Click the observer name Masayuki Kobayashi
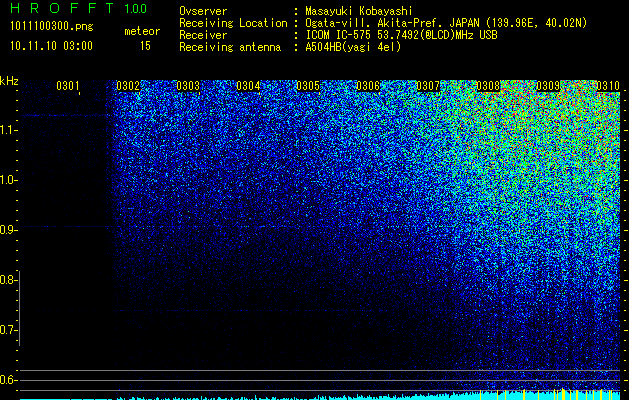This screenshot has width=629, height=400. click(x=359, y=11)
